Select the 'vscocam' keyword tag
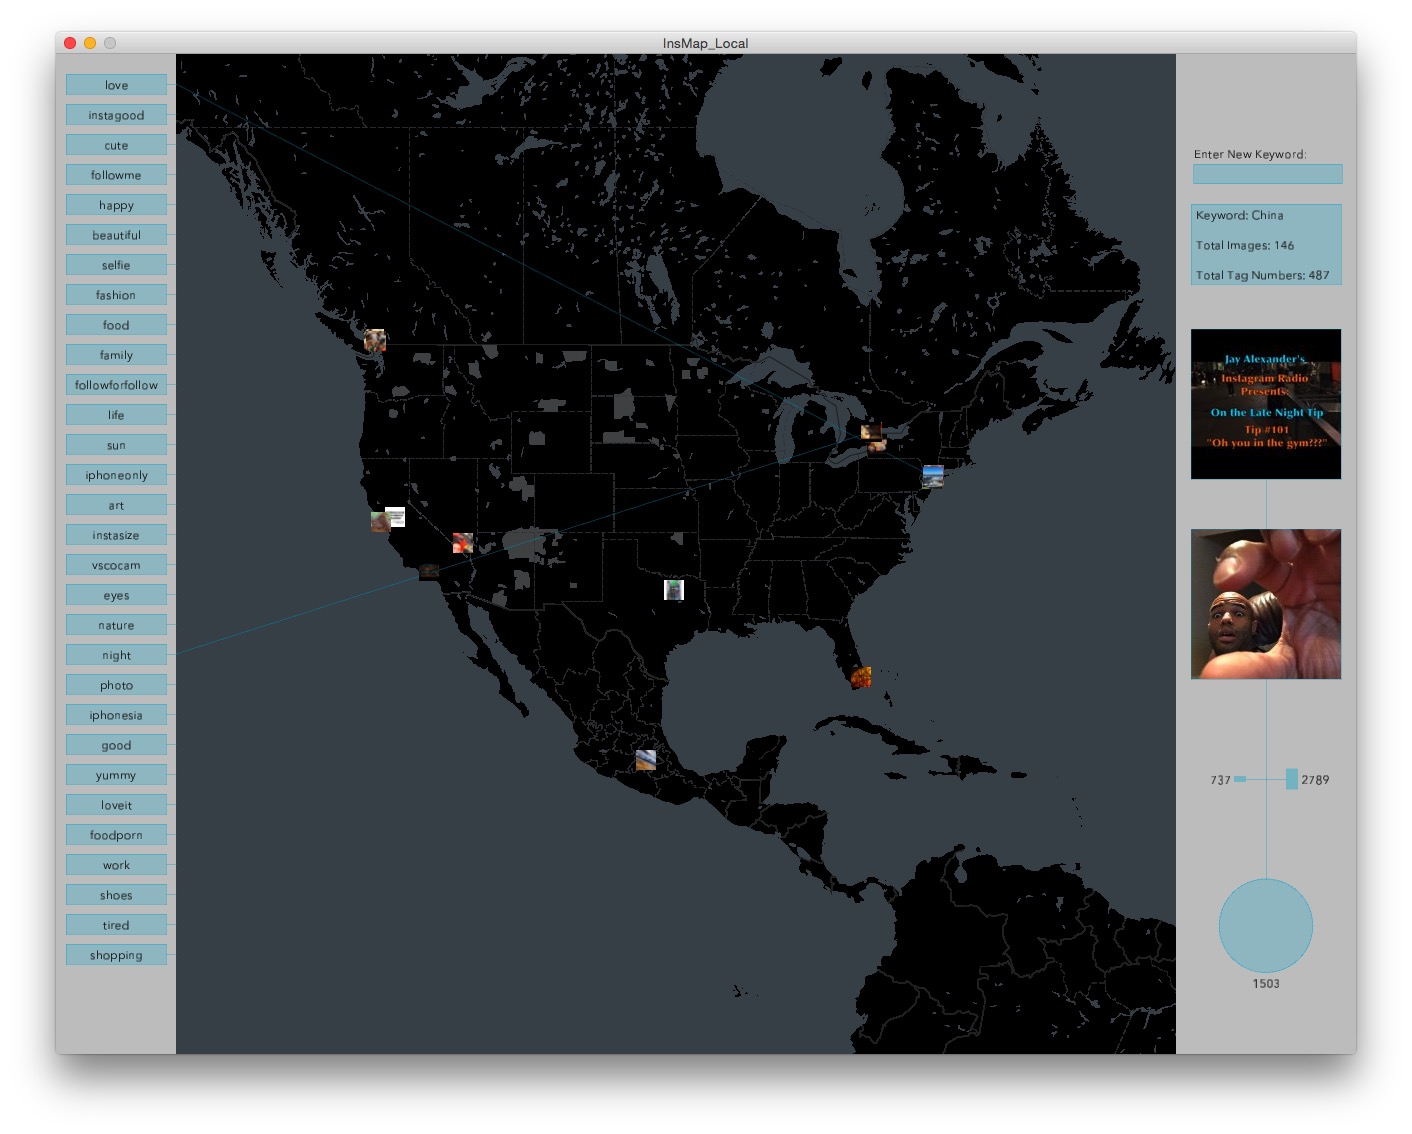This screenshot has height=1134, width=1412. click(x=116, y=565)
